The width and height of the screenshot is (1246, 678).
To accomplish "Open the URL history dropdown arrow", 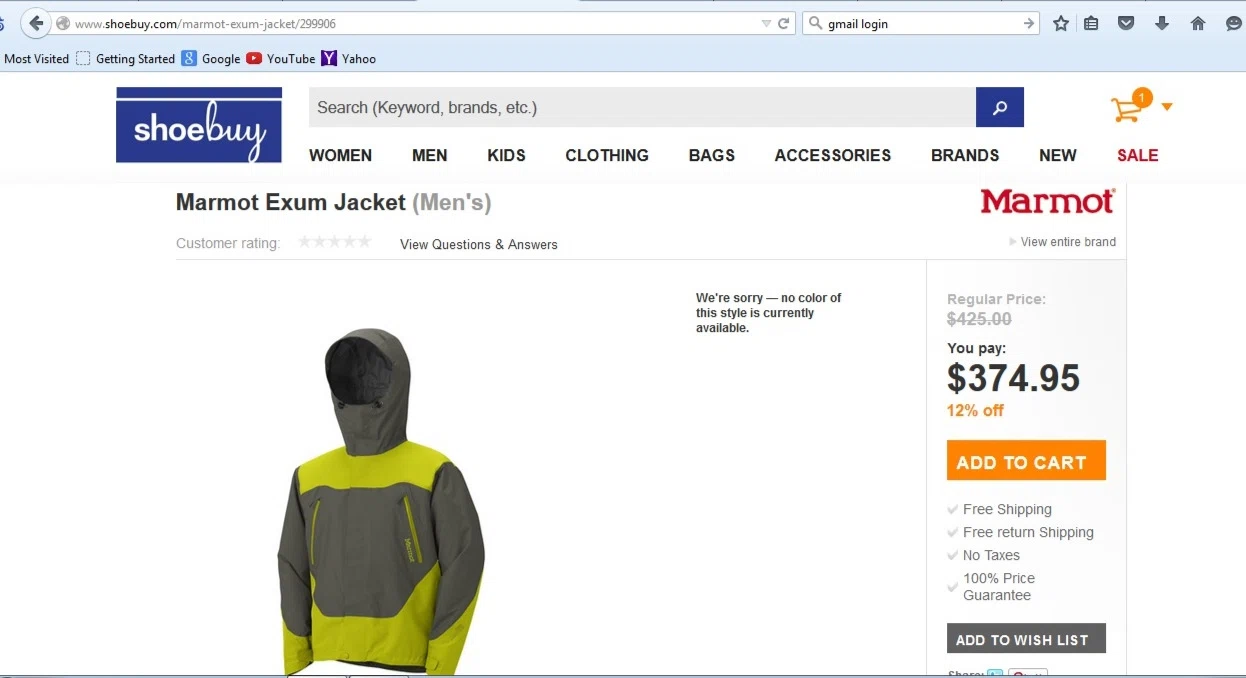I will [766, 24].
